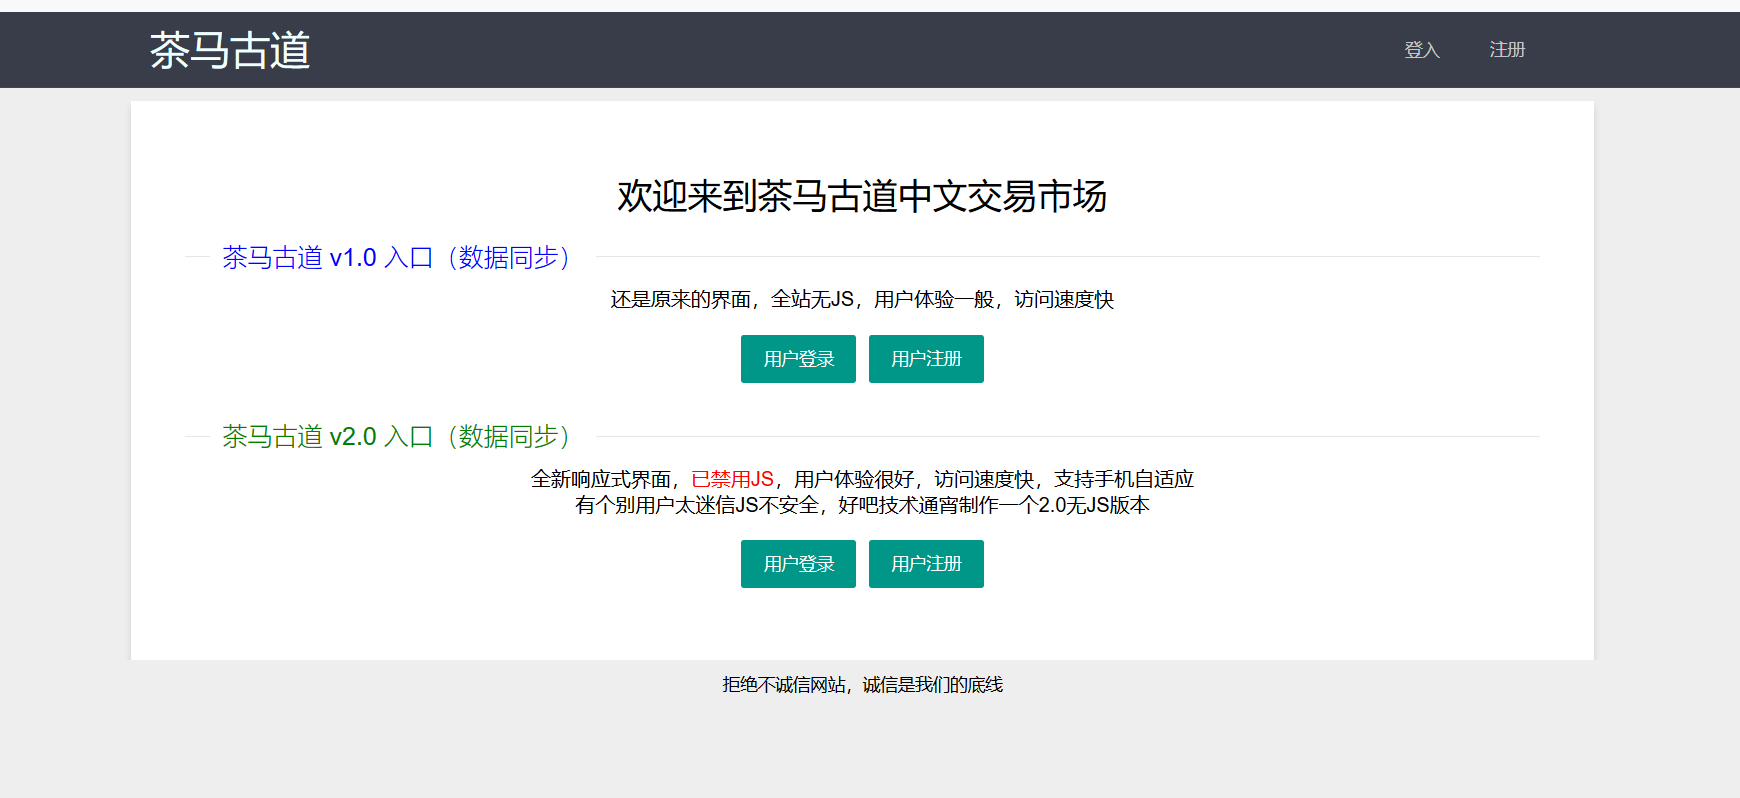Click the red 已禁用JS text

click(732, 480)
